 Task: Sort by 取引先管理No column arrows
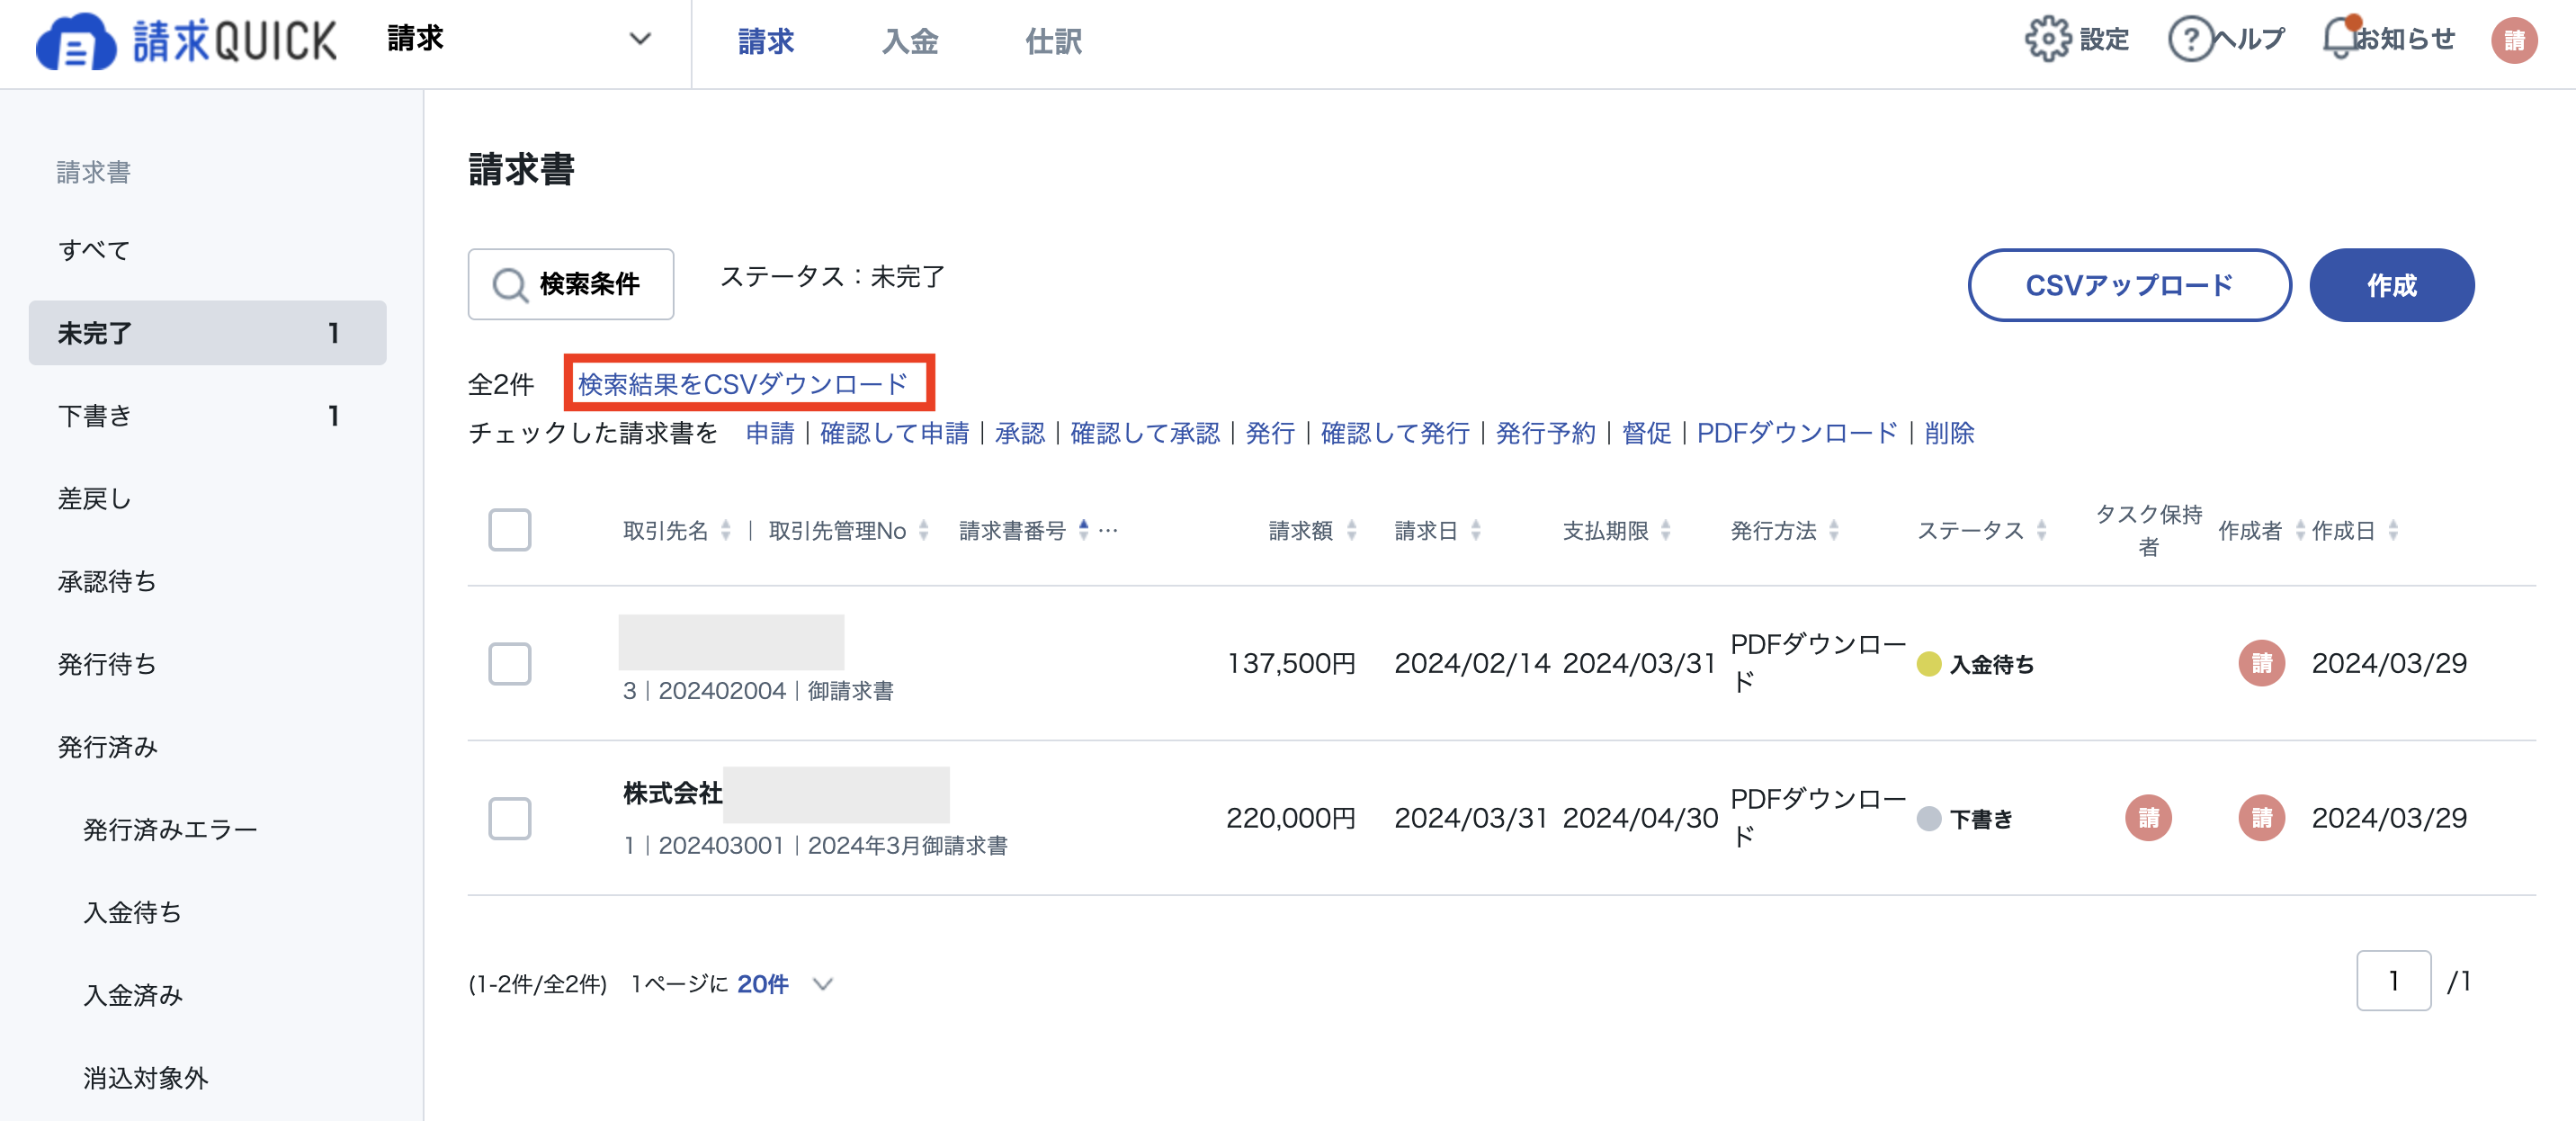923,530
